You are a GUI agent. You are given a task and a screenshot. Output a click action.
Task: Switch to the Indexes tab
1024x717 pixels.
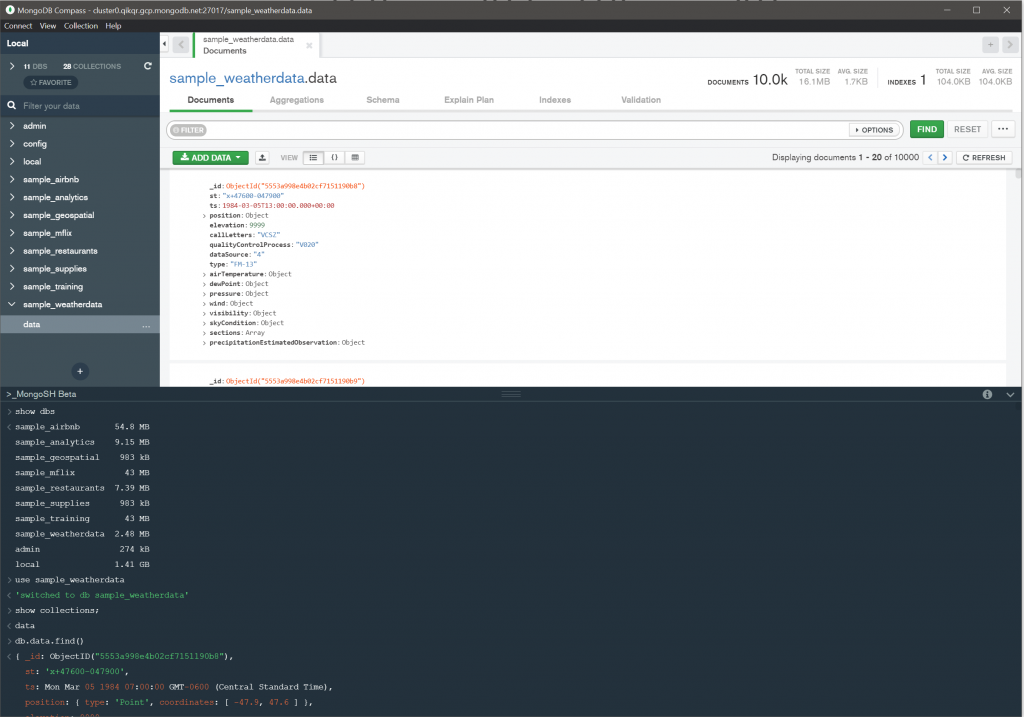[x=555, y=100]
